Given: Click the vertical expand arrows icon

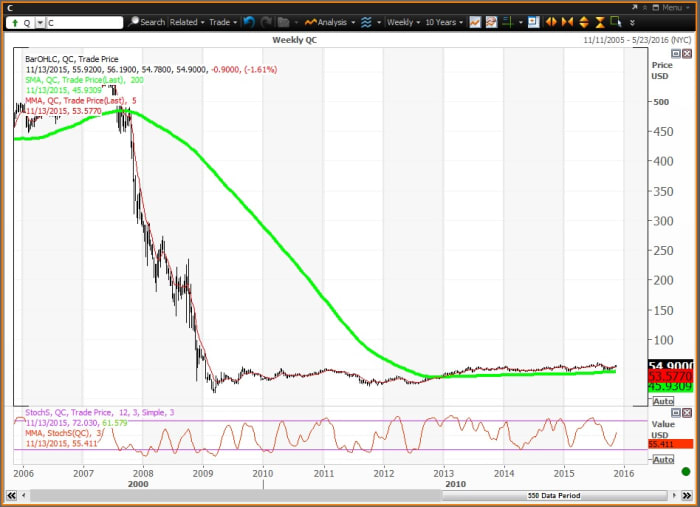Looking at the screenshot, I should (584, 22).
